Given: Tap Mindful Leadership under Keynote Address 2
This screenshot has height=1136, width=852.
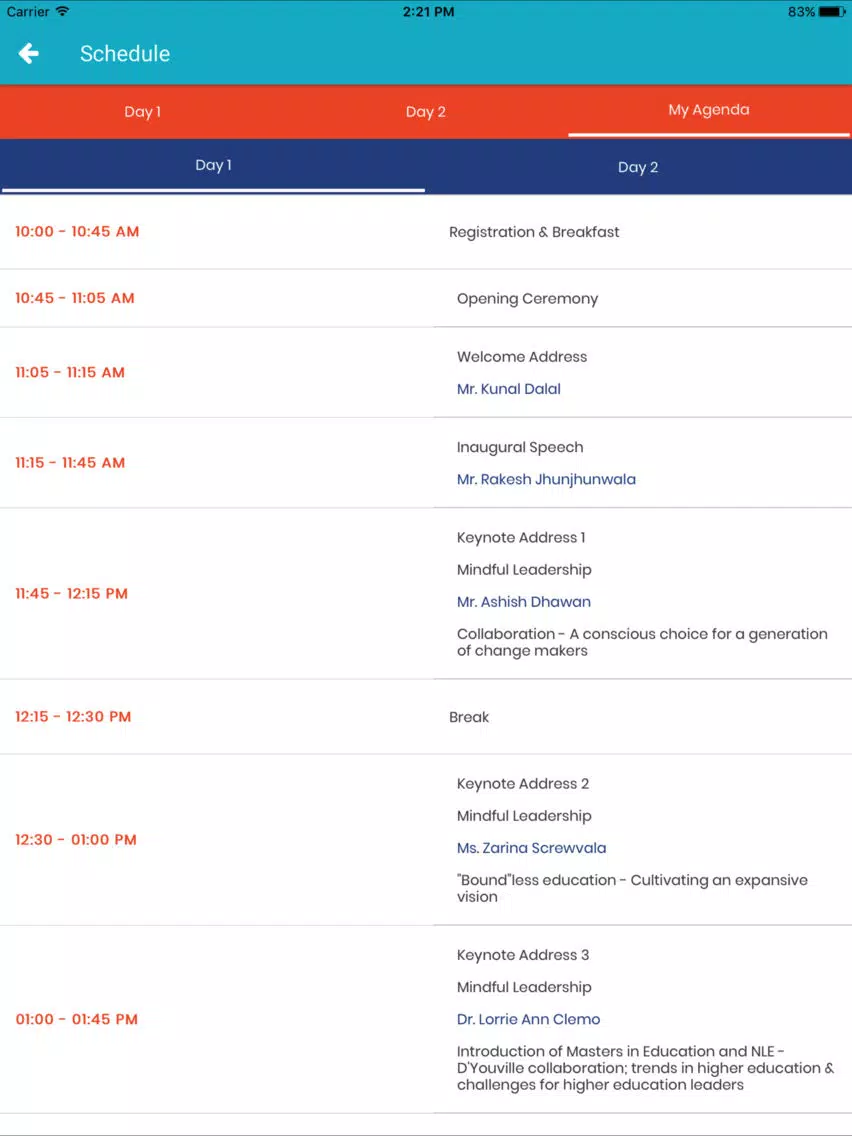Looking at the screenshot, I should (524, 816).
